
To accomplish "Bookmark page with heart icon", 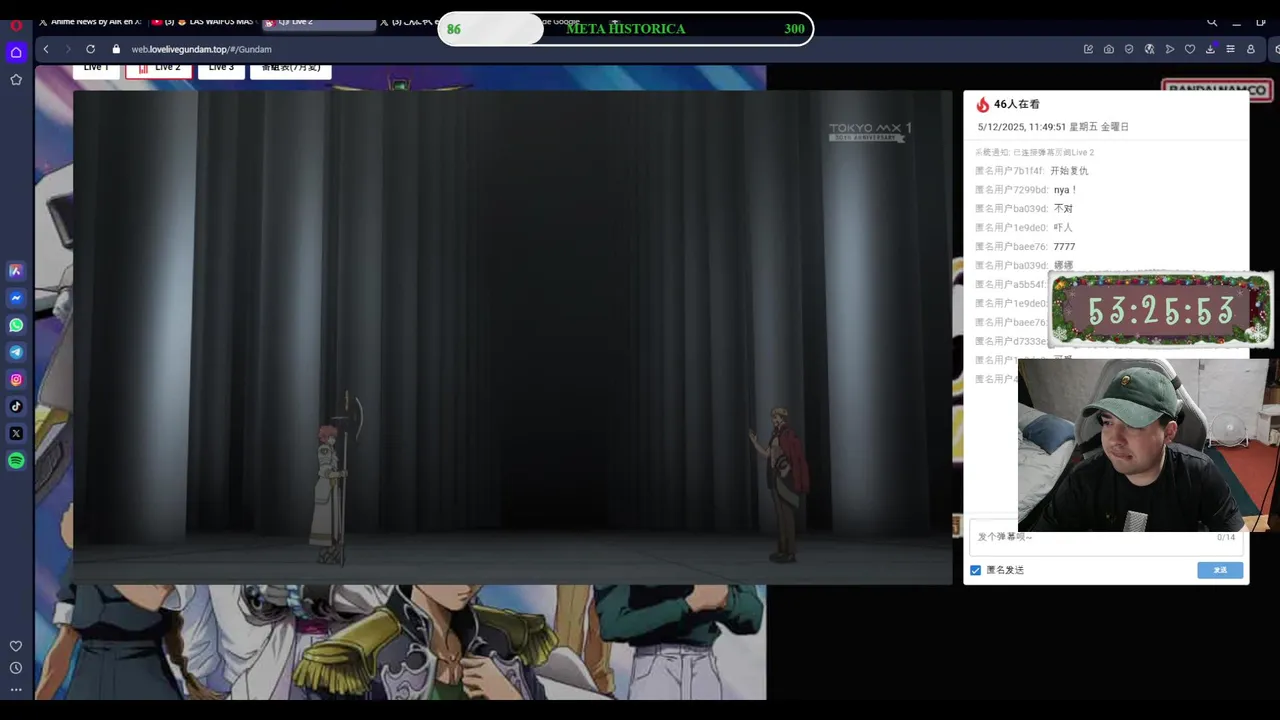I will coord(1190,49).
